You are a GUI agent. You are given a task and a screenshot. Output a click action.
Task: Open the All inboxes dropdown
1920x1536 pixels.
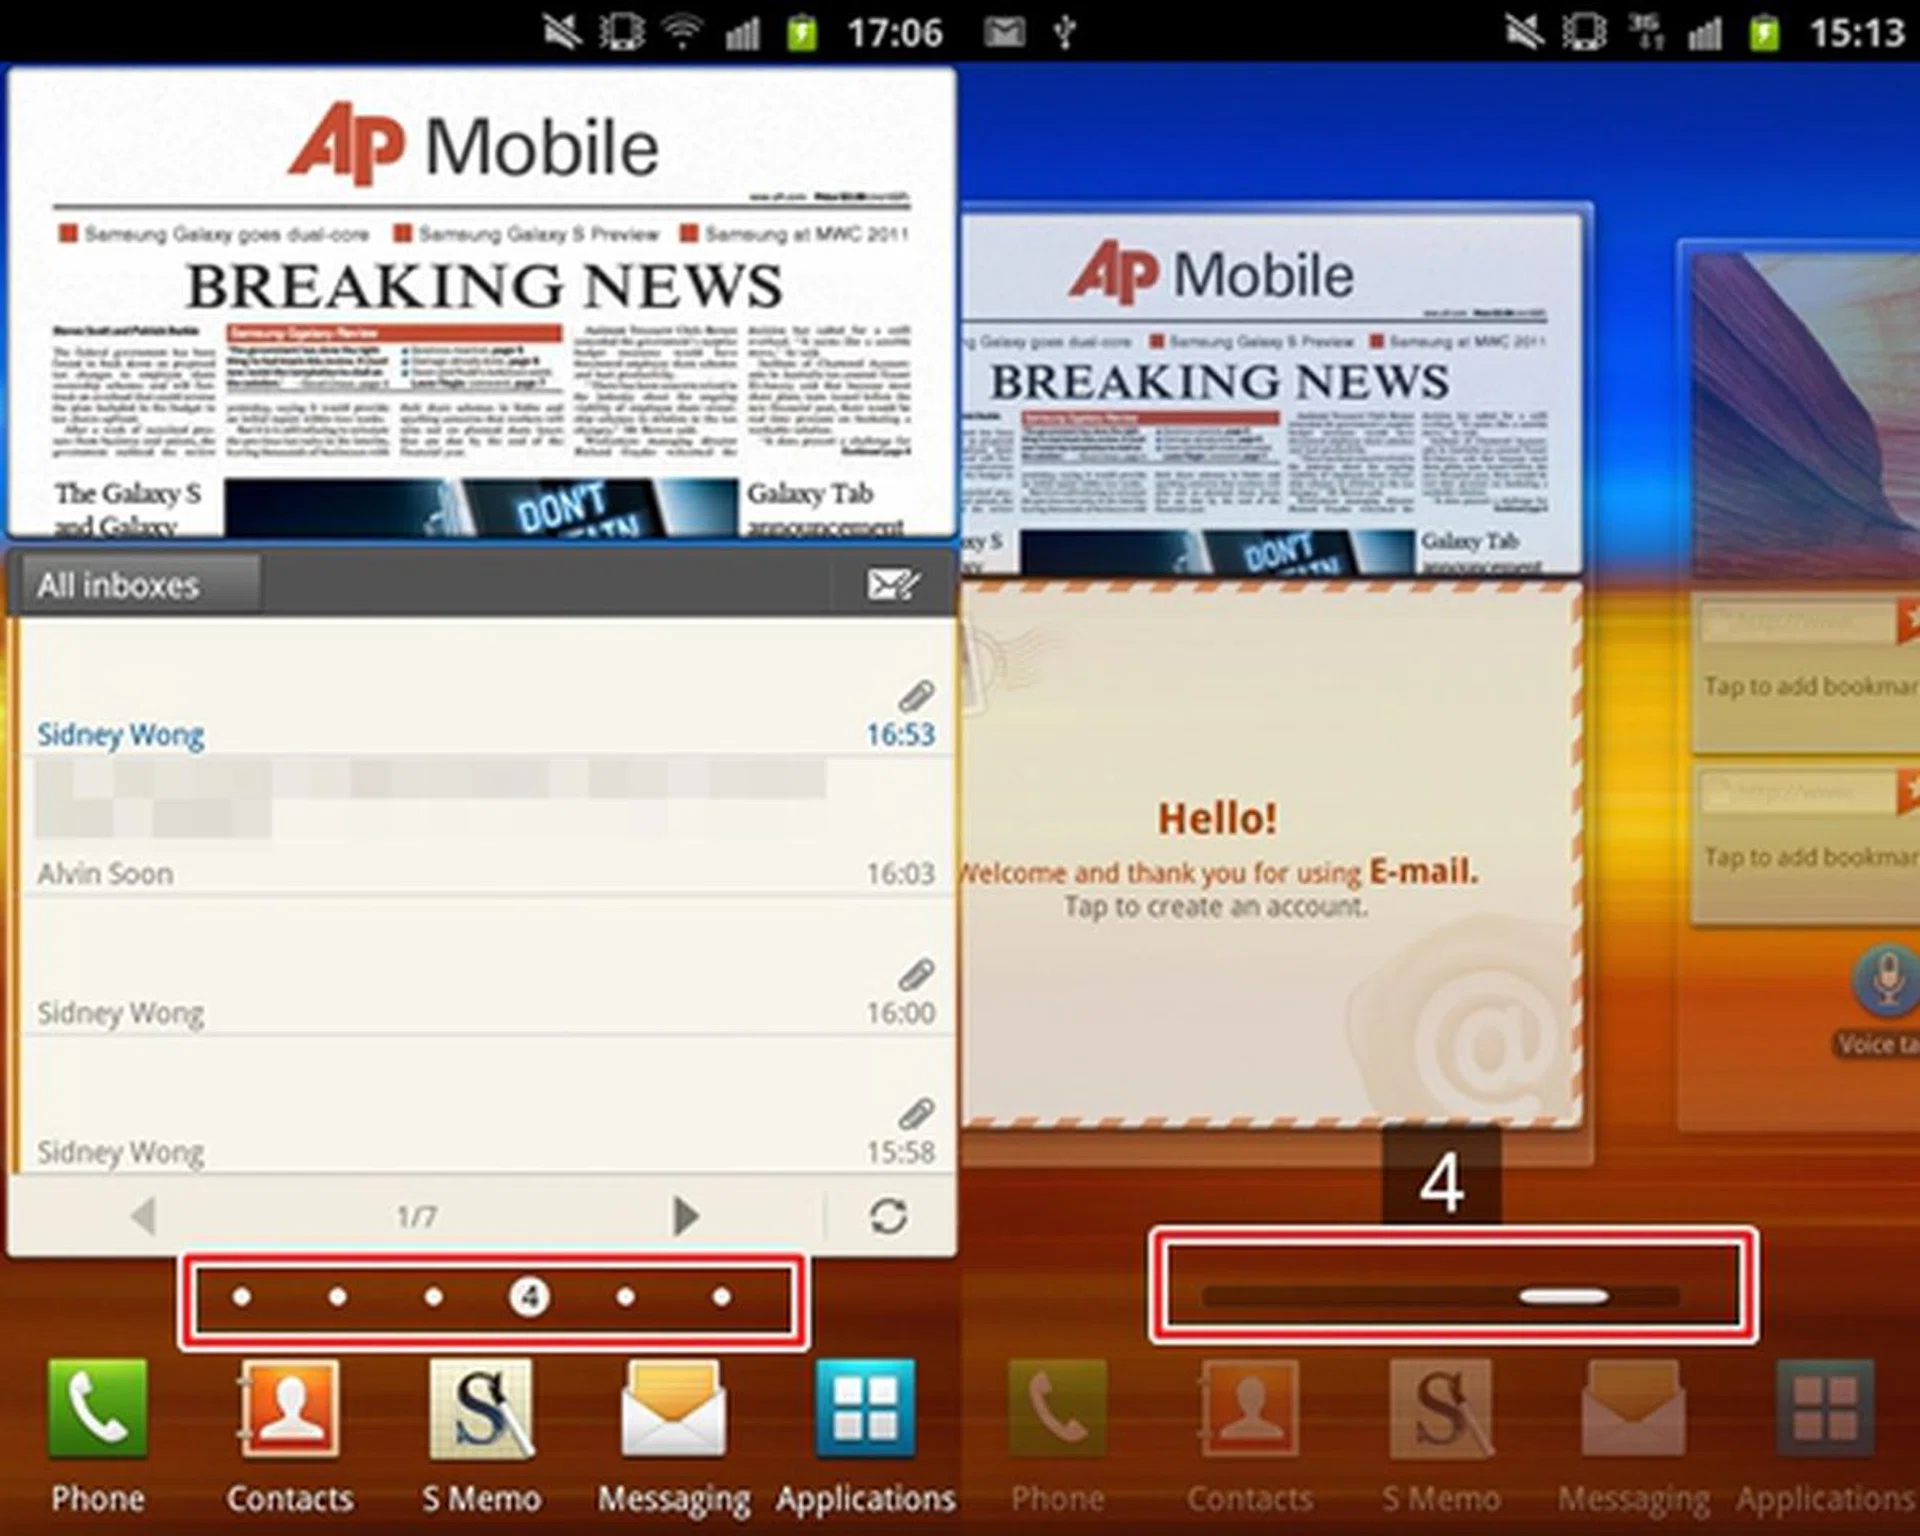(140, 584)
